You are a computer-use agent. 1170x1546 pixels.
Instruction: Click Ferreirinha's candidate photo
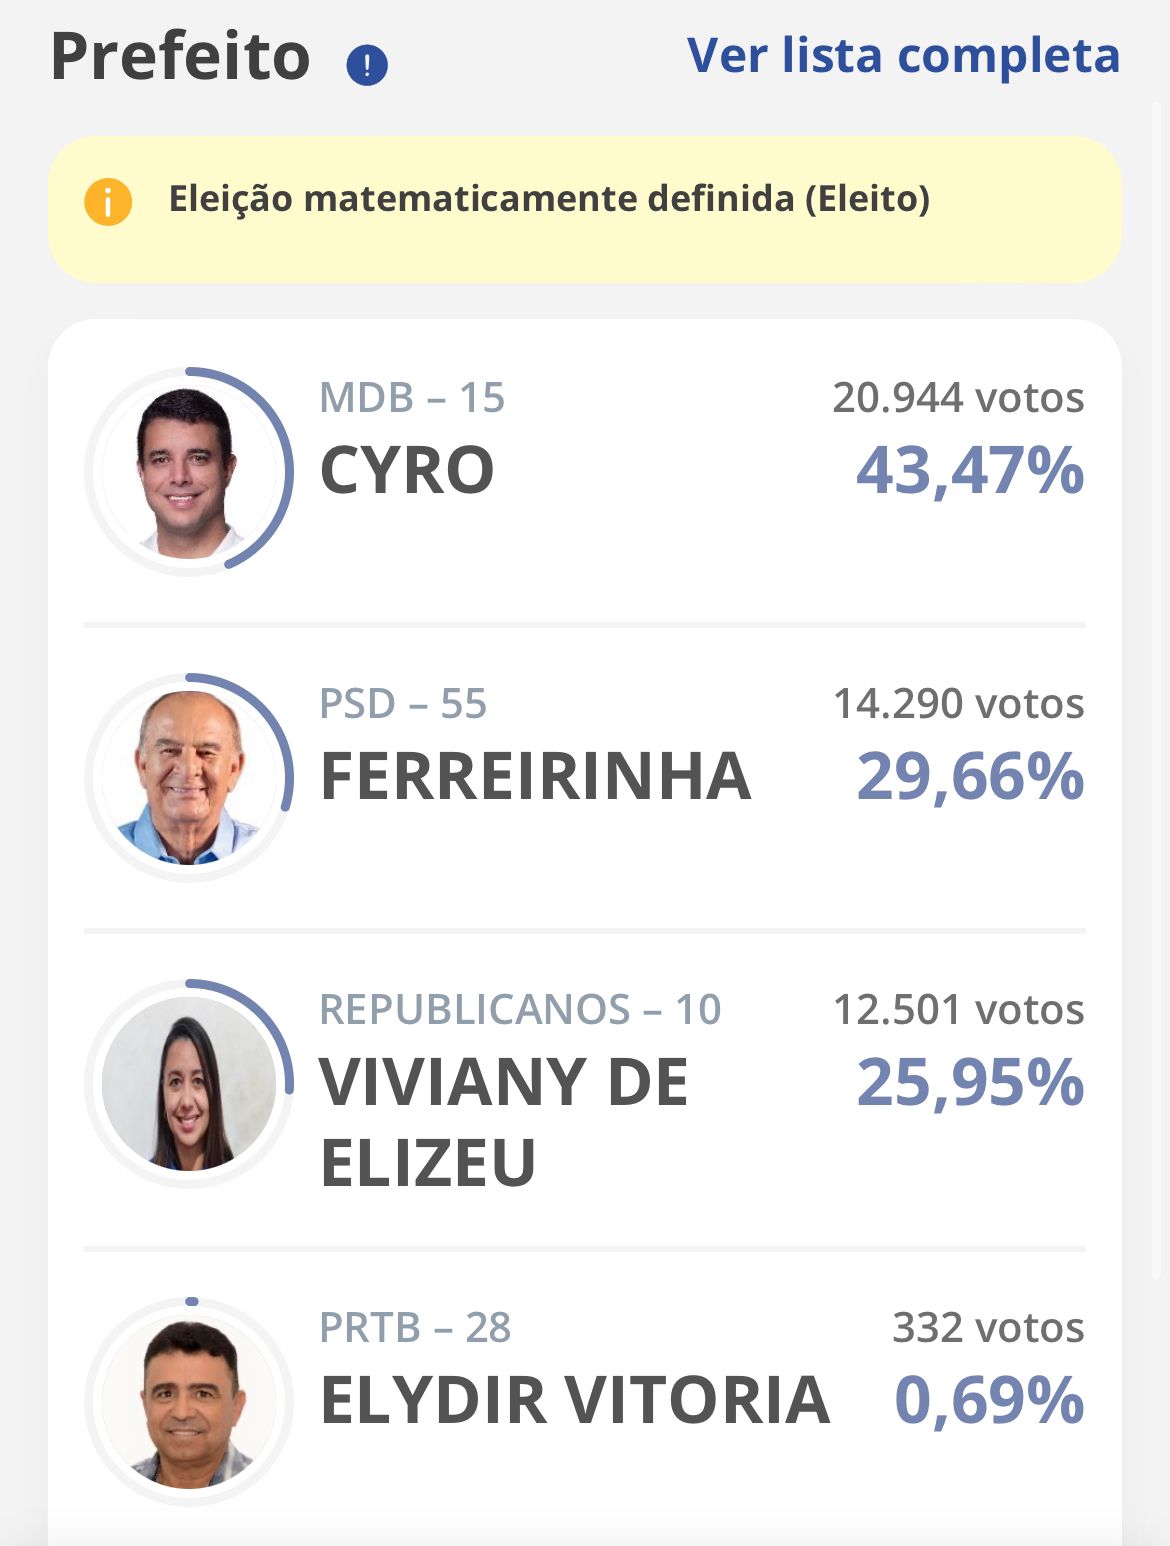188,777
